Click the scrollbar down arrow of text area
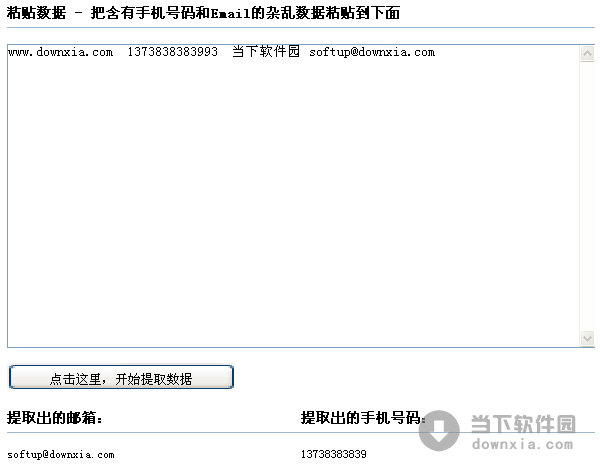This screenshot has width=600, height=469. coord(587,338)
